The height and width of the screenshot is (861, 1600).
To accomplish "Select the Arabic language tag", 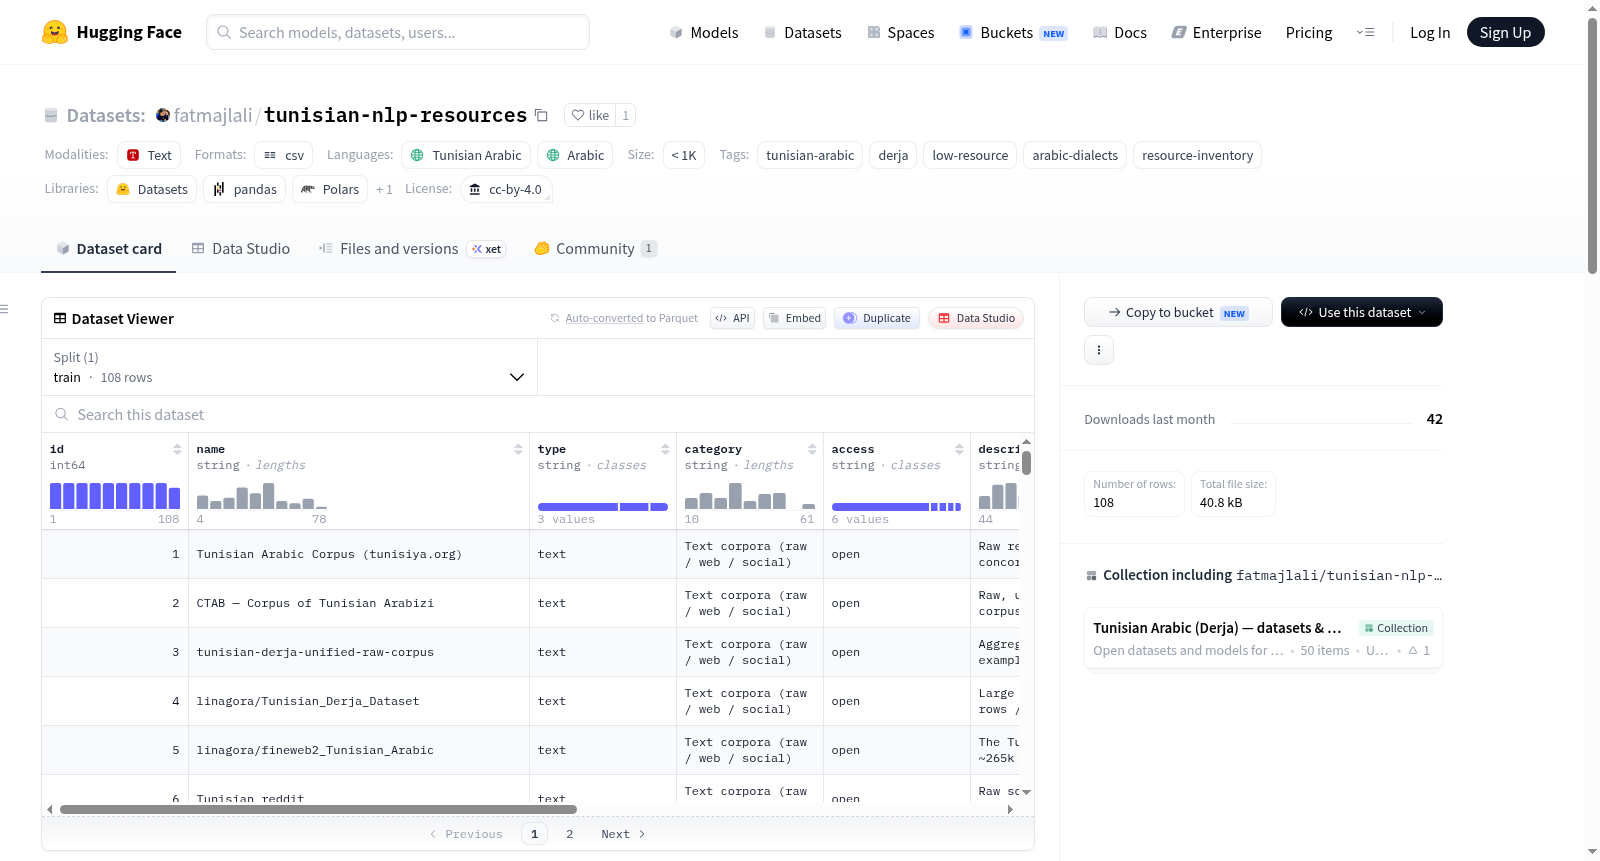I will 575,155.
